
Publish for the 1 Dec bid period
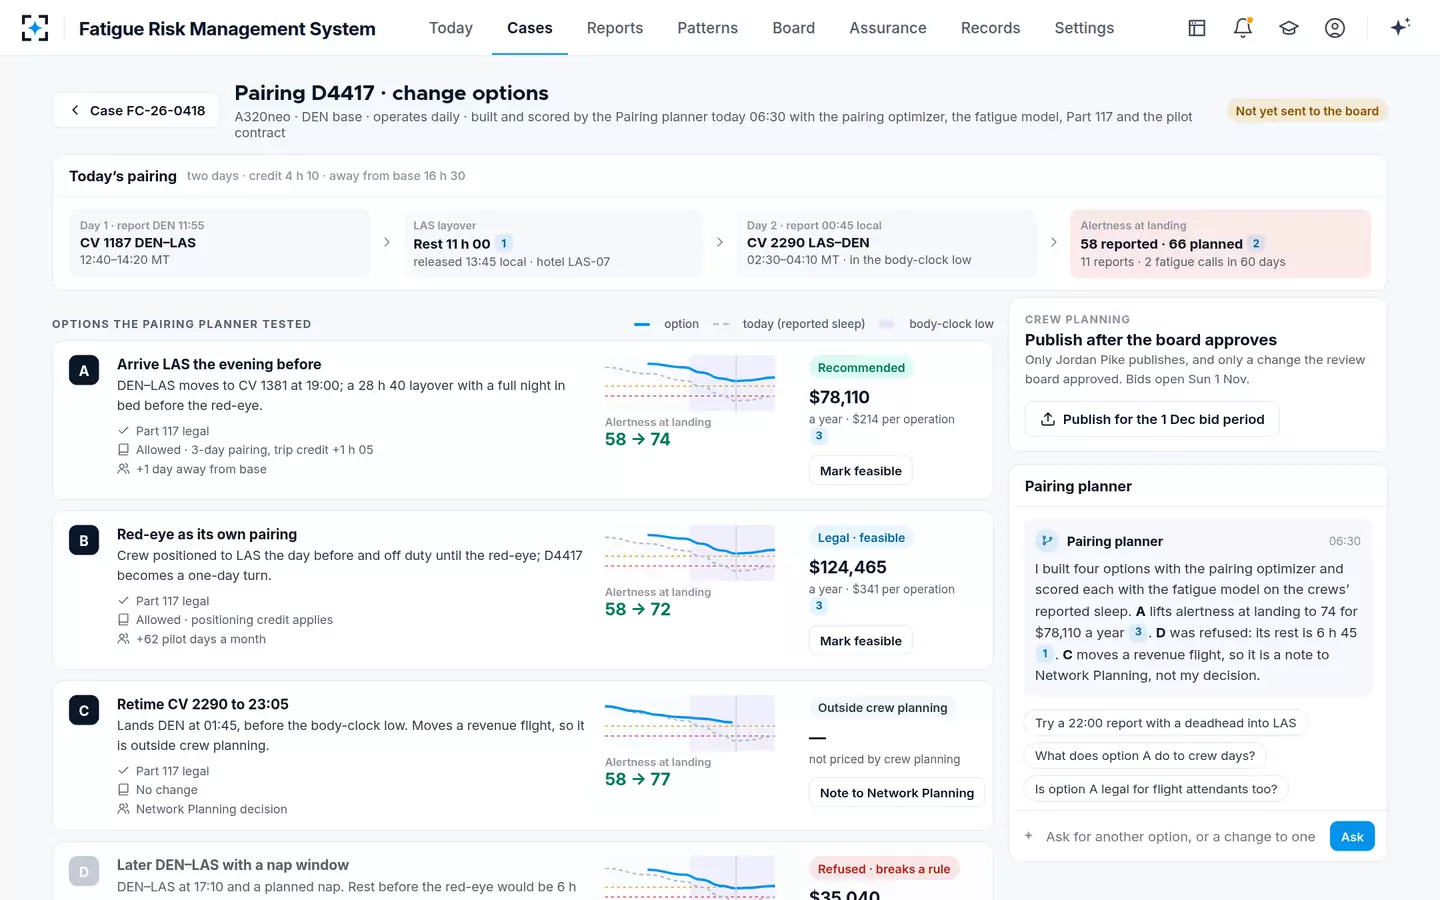click(1152, 419)
